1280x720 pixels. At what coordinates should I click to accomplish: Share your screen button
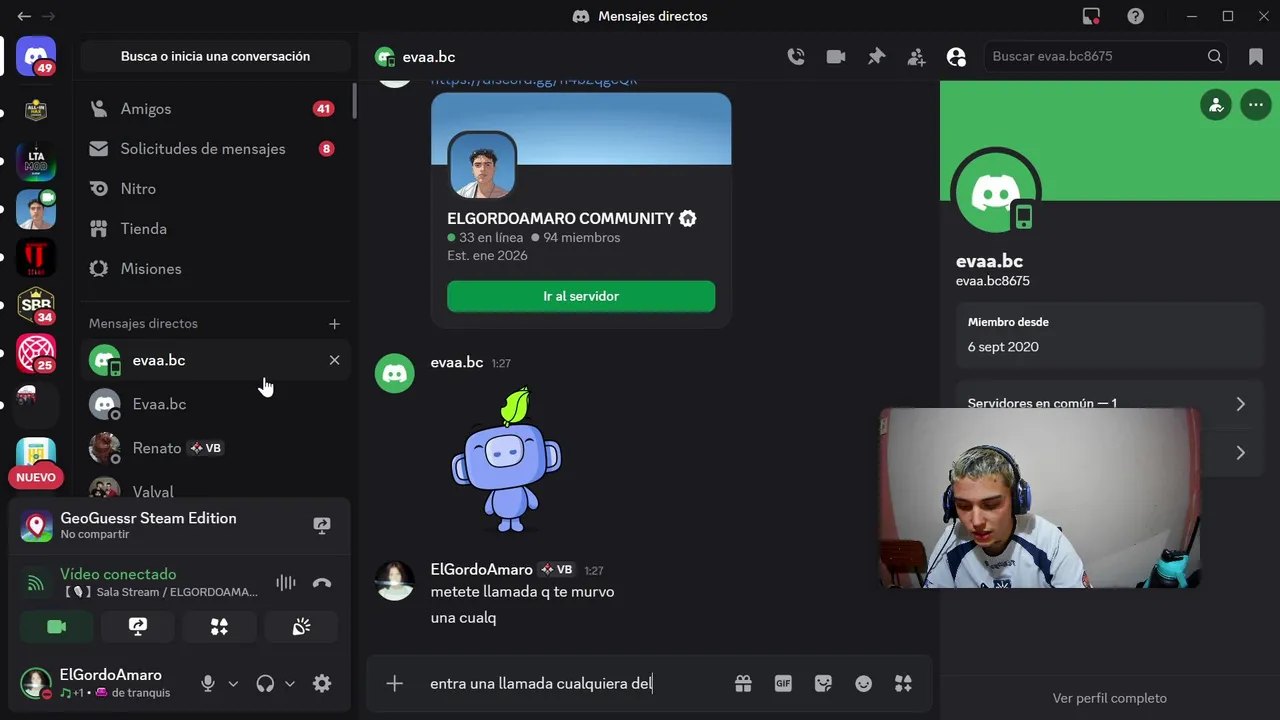pyautogui.click(x=138, y=627)
